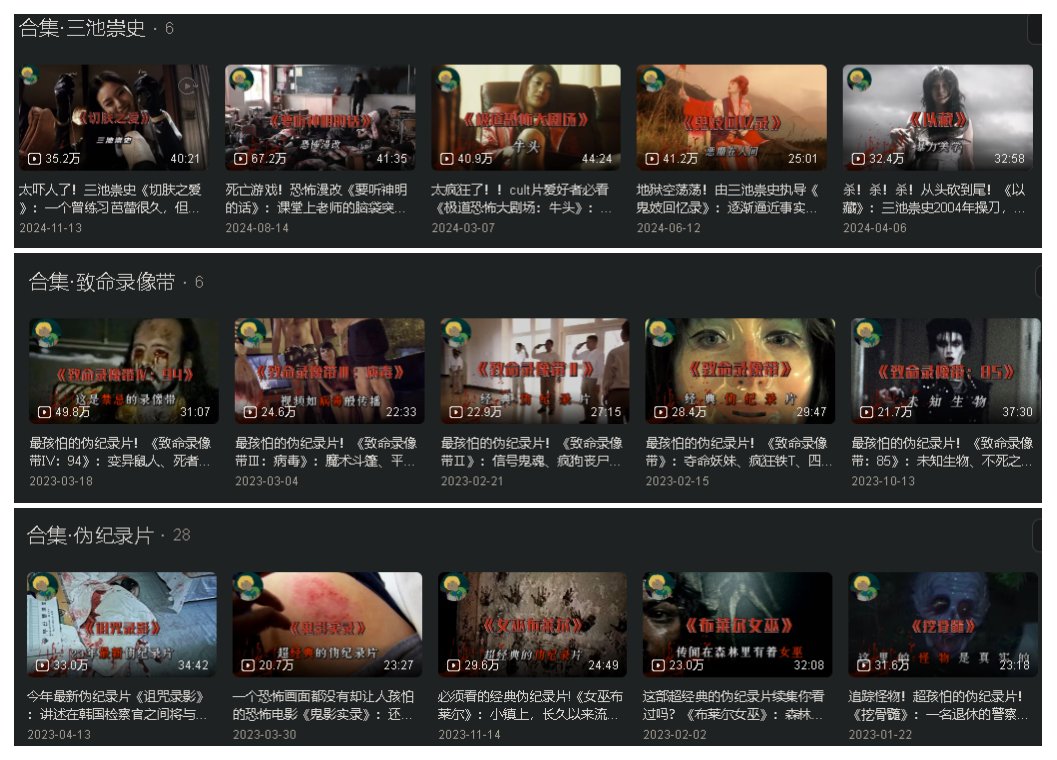Click the watch-later icon on 切肤之爱 thumbnail
This screenshot has height=760, width=1057.
click(187, 86)
